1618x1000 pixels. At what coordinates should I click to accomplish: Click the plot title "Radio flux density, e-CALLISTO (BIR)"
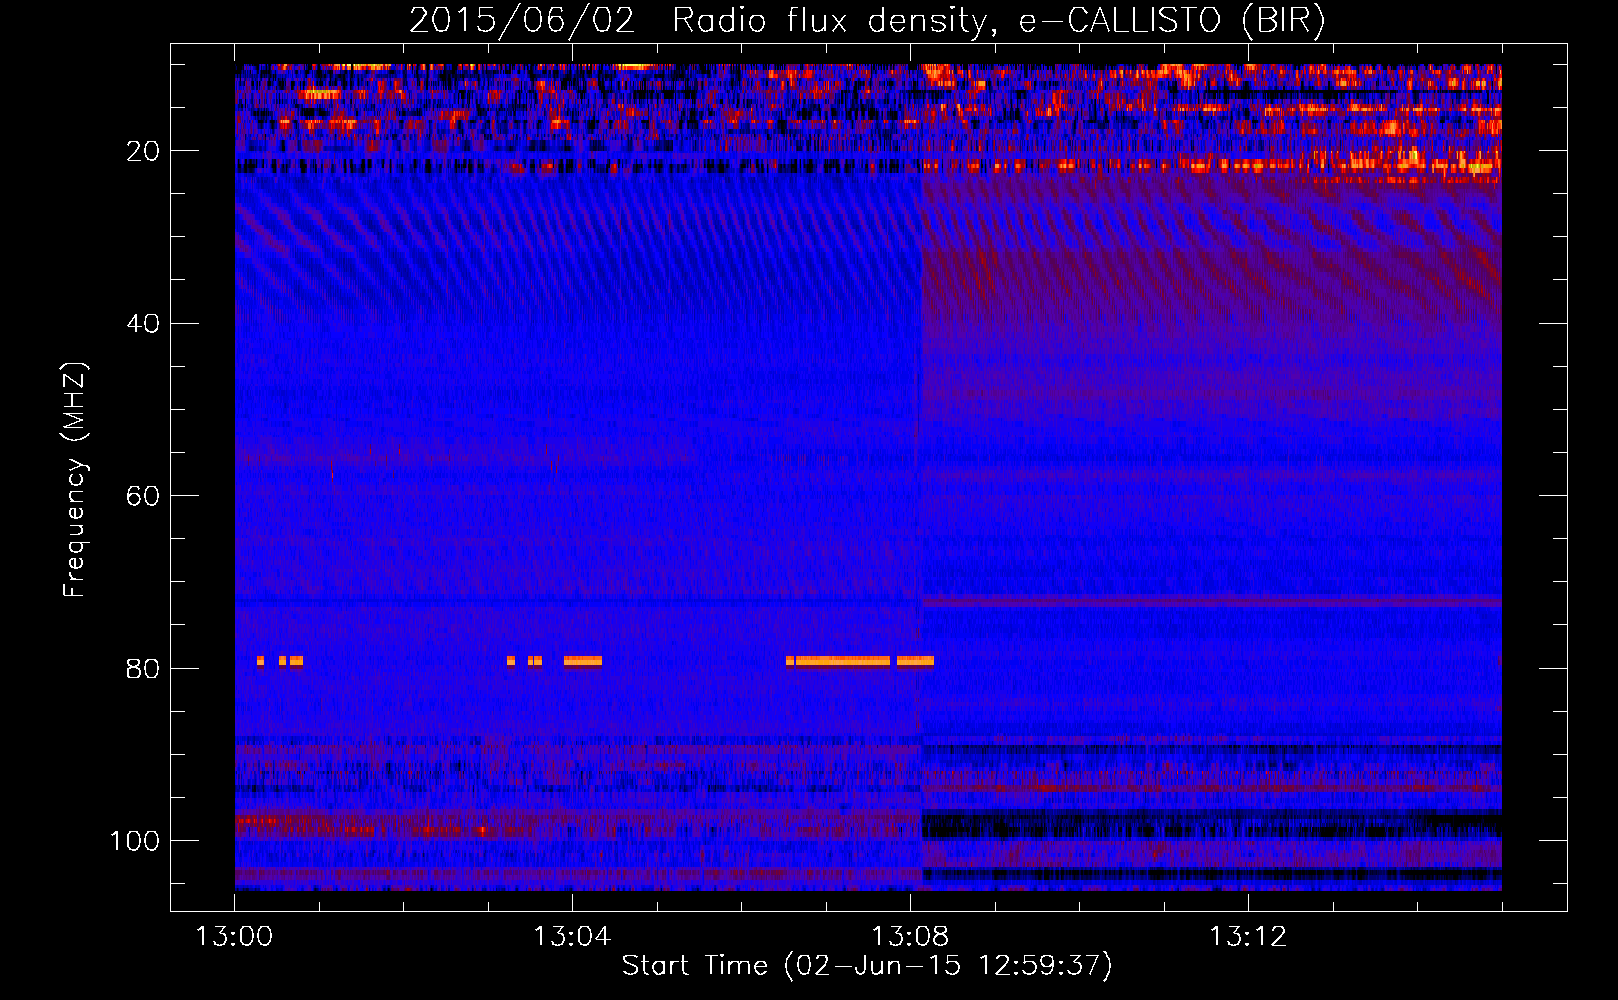(x=998, y=21)
